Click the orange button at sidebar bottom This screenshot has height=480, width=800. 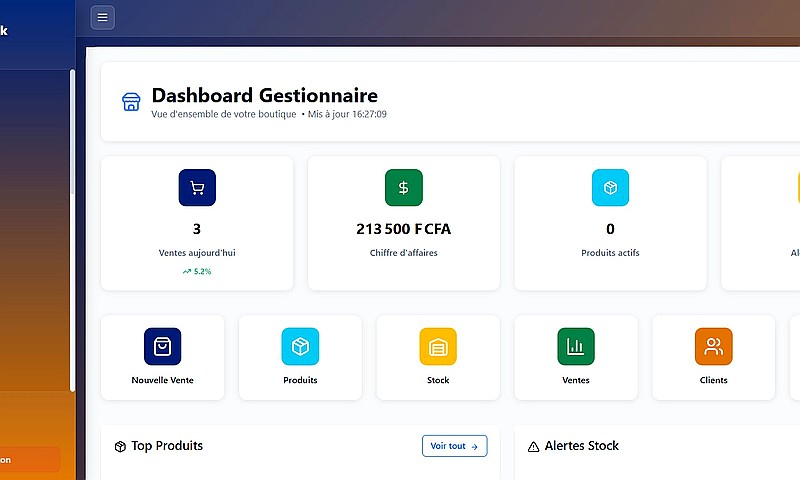tap(30, 460)
